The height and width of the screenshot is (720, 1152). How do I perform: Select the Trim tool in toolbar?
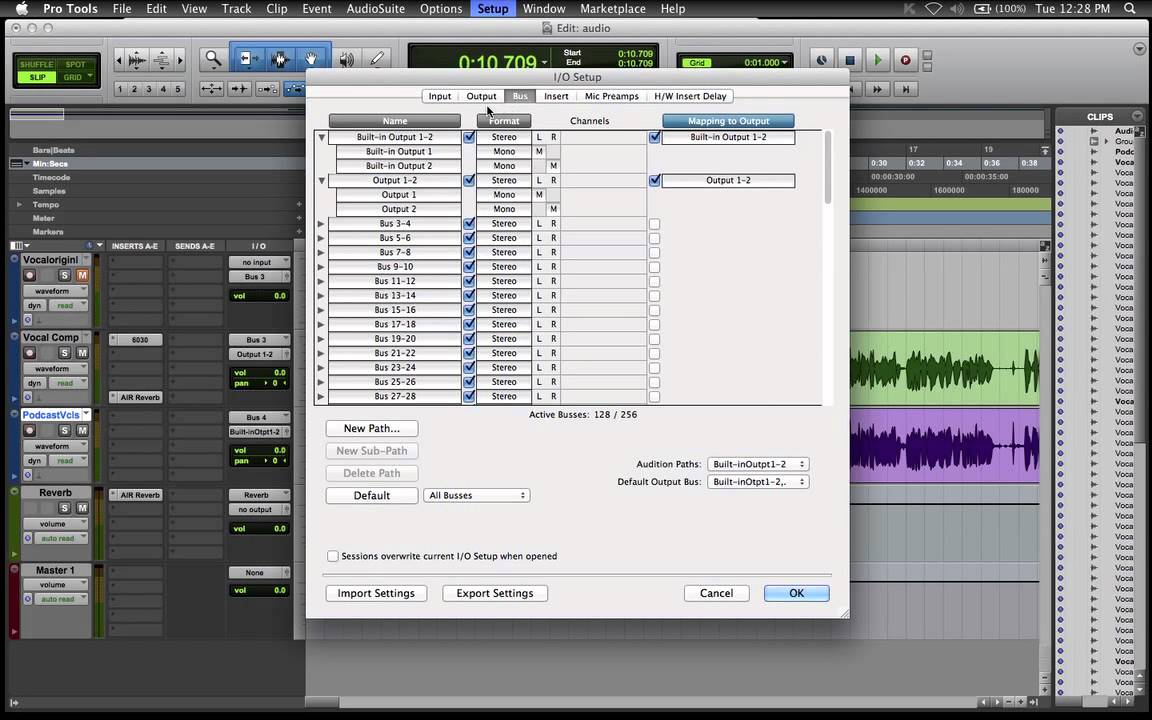pyautogui.click(x=247, y=59)
